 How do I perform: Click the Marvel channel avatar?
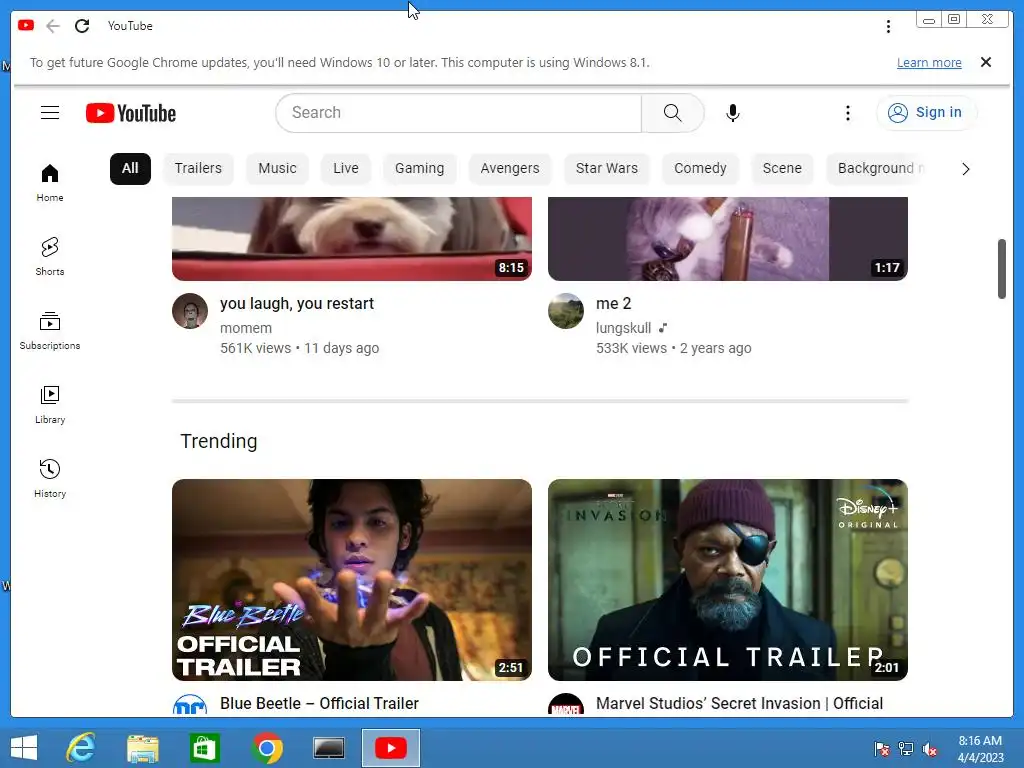tap(566, 705)
